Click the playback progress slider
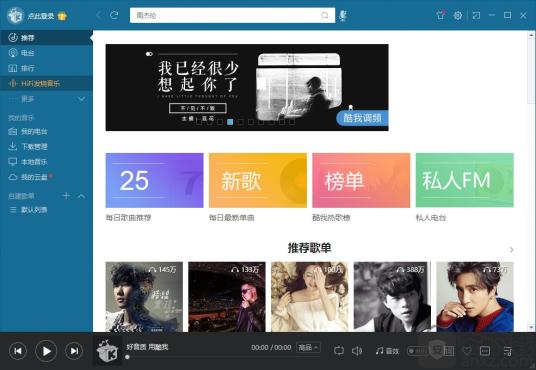 coord(223,357)
